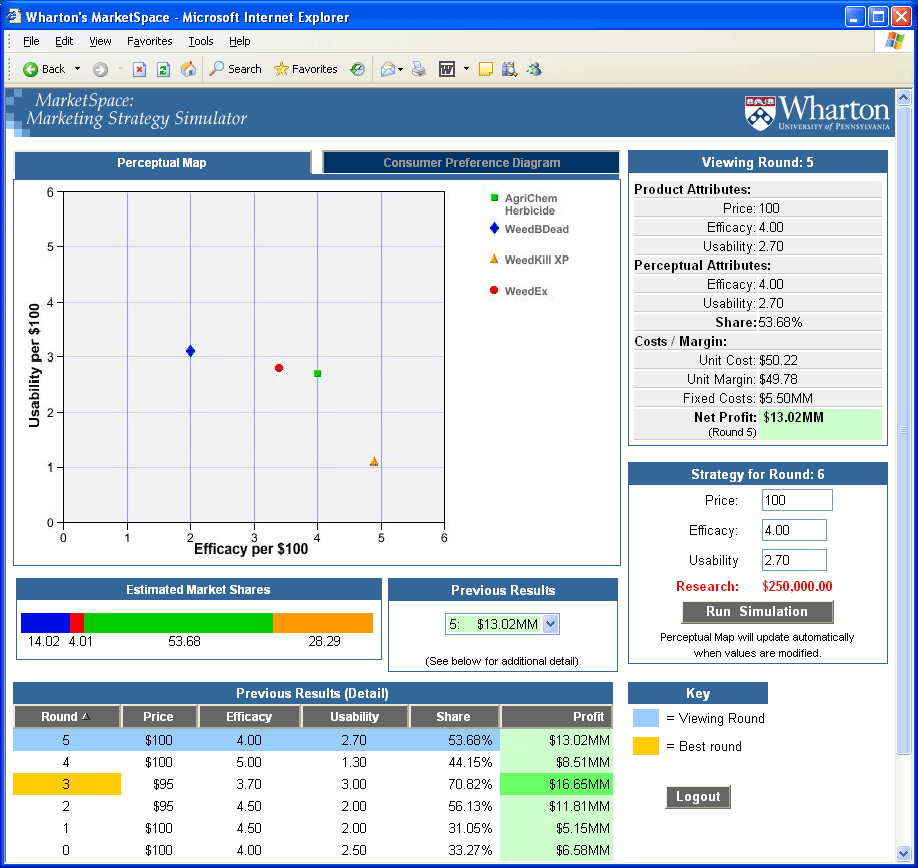Open the File menu

tap(31, 41)
